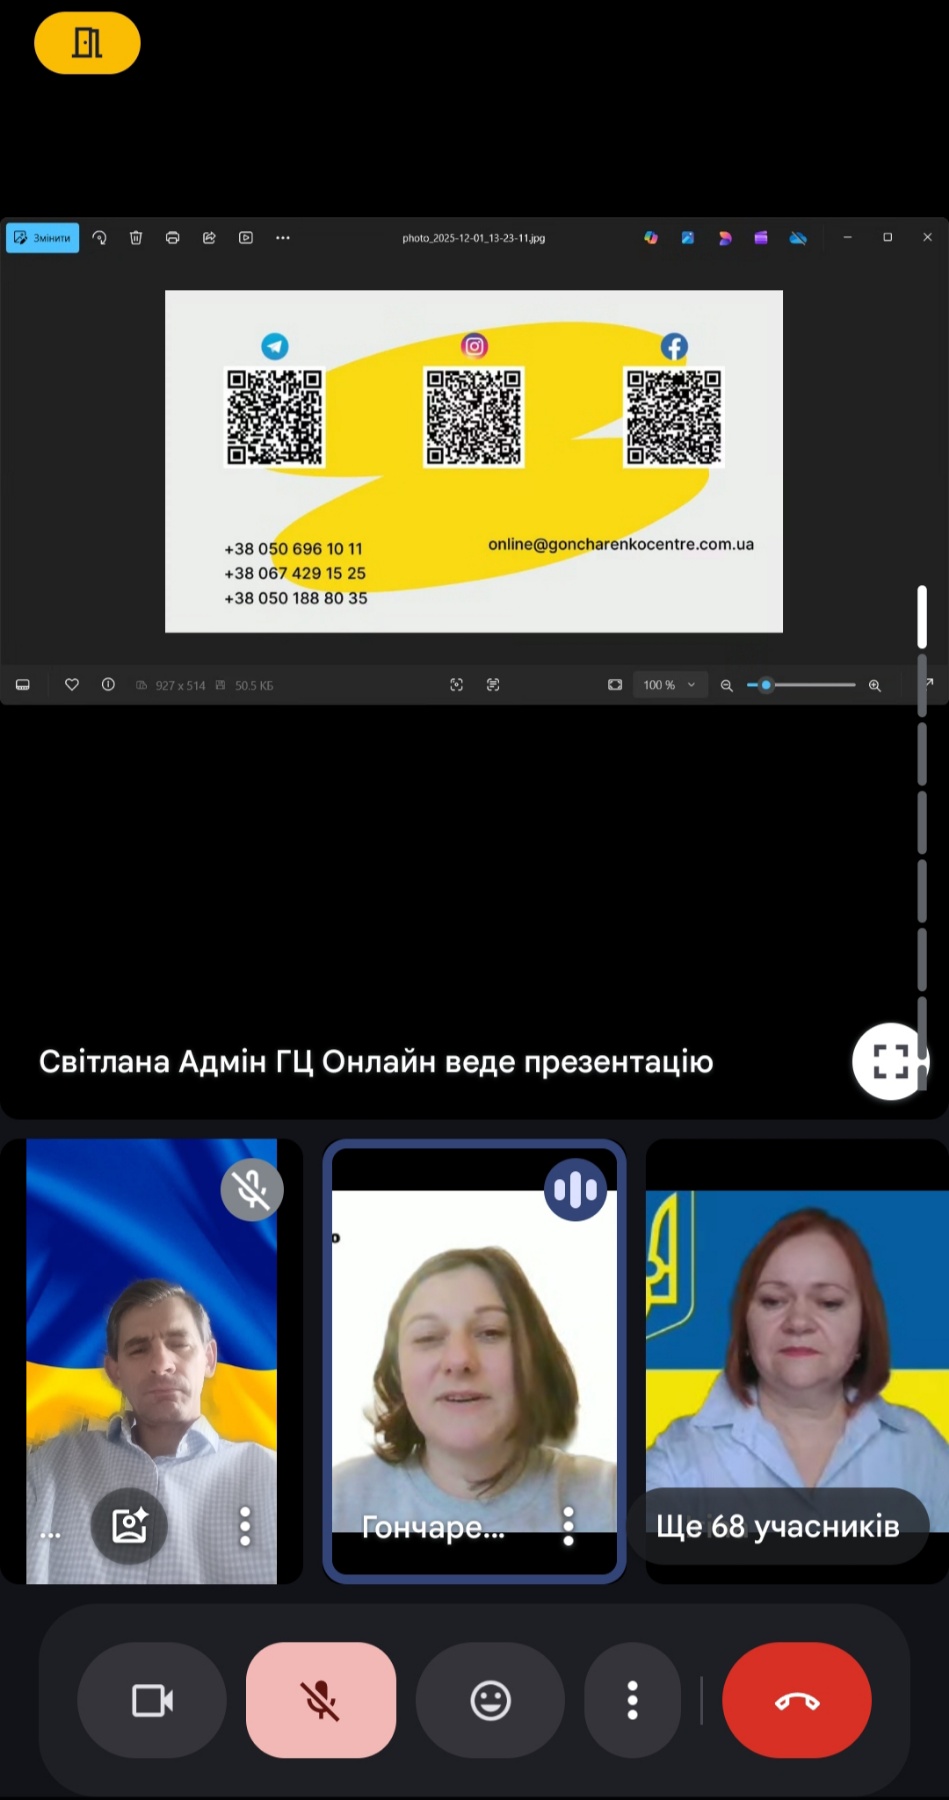Open Ще 68 учасників participant list
Screen dimensions: 949x1800
click(779, 1526)
